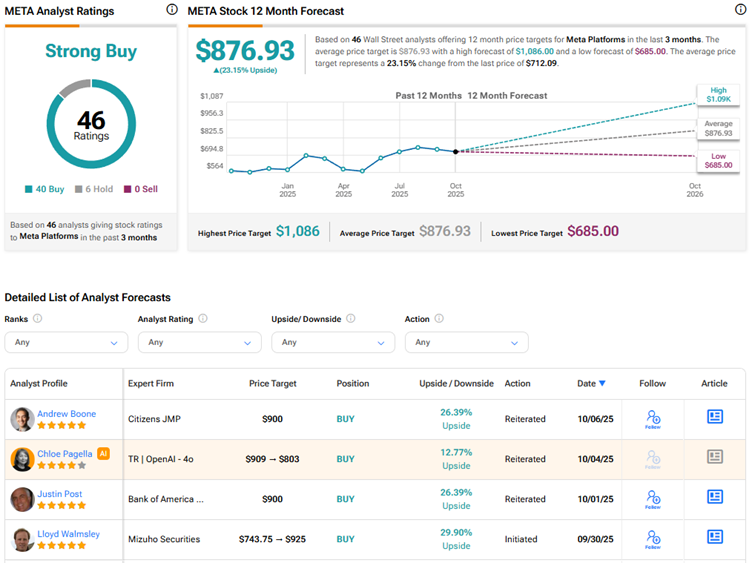
Task: Open article icon for Lloyd Walmsley row
Action: click(715, 537)
